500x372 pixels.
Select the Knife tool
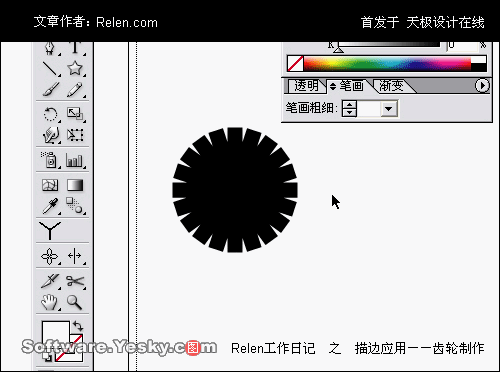coord(50,281)
